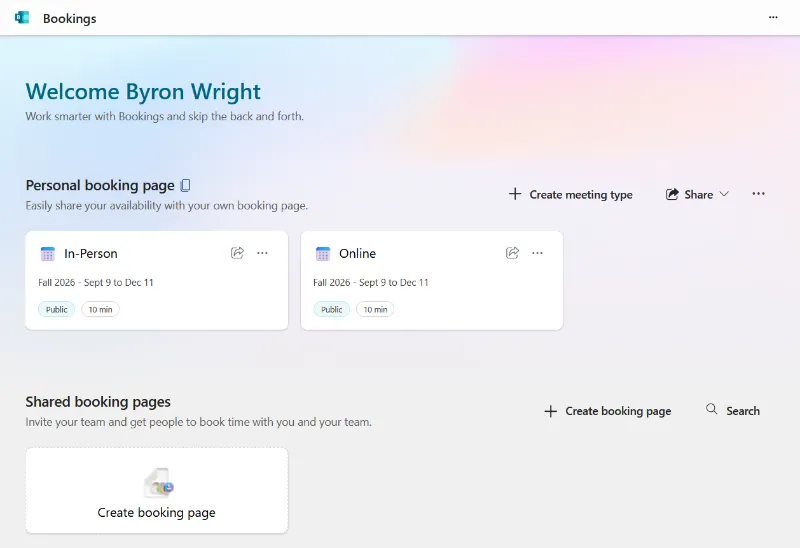This screenshot has width=800, height=548.
Task: Click the 10 min tag on Online card
Action: pos(375,309)
